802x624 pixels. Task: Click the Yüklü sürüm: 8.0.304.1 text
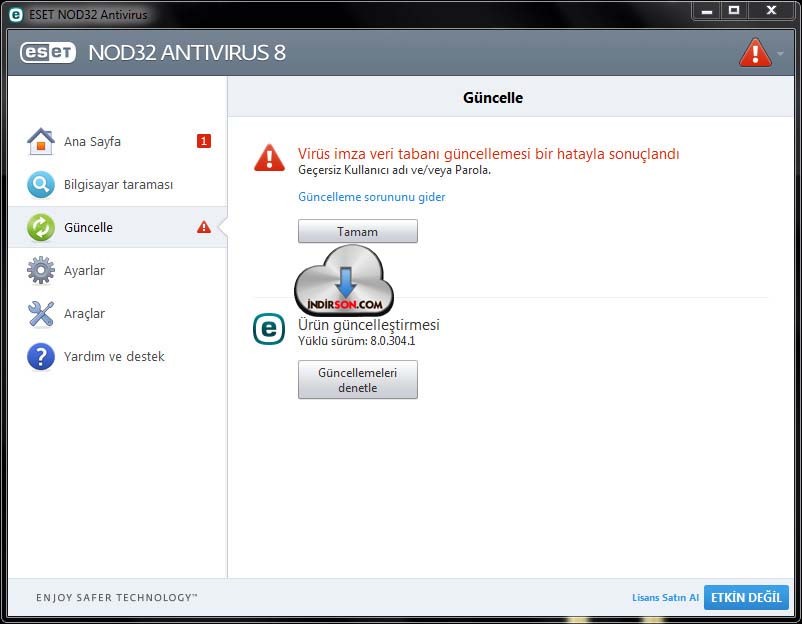(x=357, y=341)
